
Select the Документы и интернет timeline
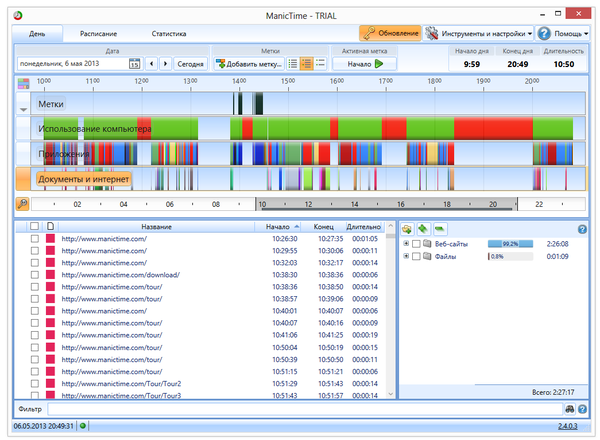point(83,179)
